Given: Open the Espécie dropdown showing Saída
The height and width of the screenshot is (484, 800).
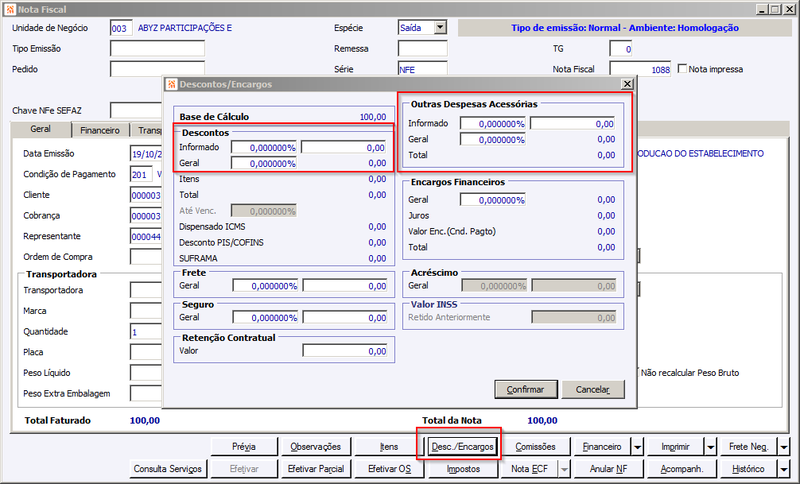Looking at the screenshot, I should click(440, 28).
